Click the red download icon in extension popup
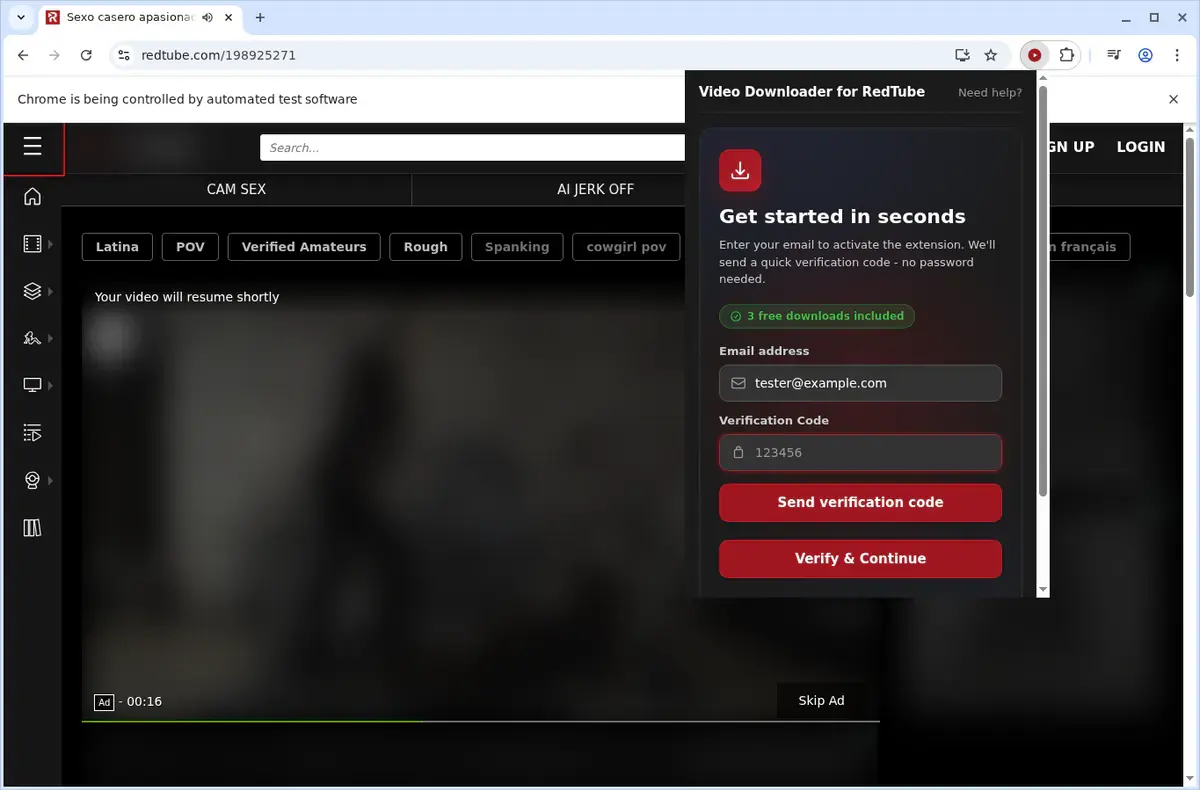 click(740, 170)
